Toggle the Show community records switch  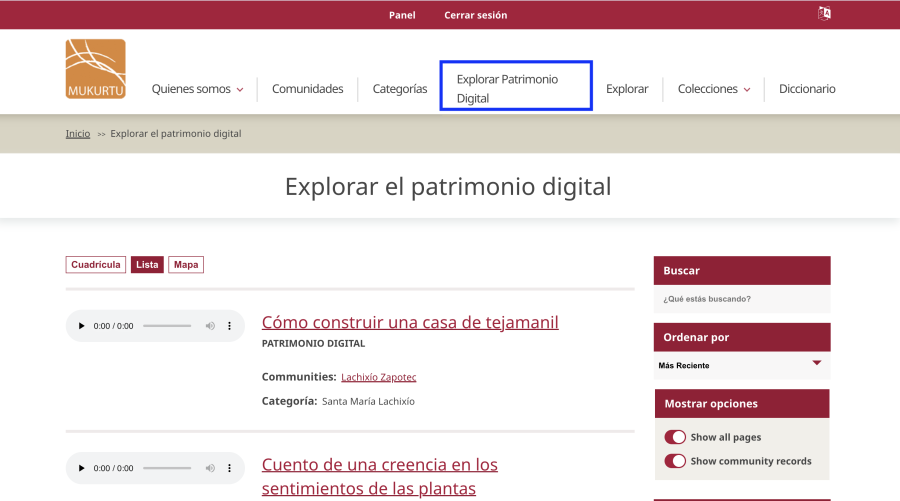675,461
